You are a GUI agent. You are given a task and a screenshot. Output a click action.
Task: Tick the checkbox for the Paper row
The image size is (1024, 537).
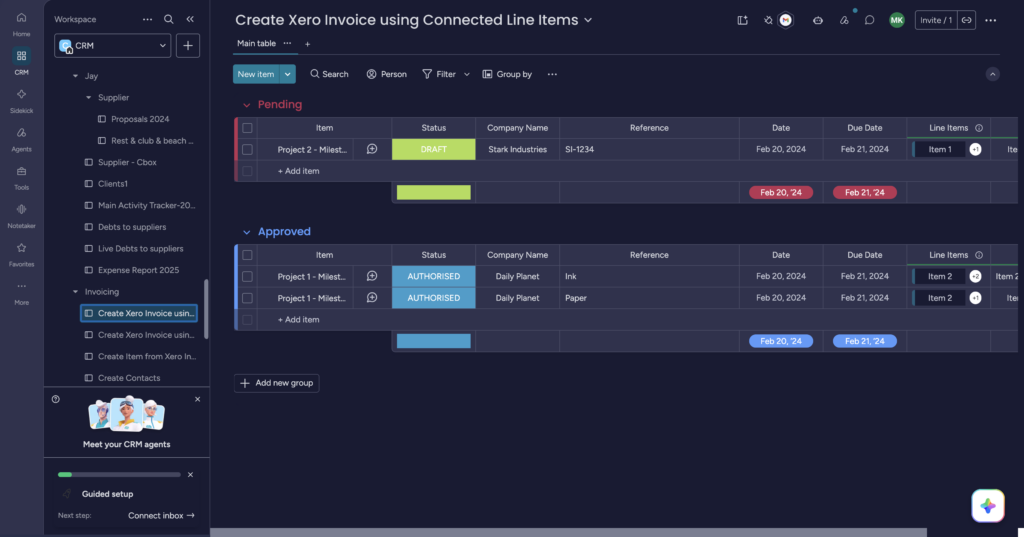click(x=248, y=298)
